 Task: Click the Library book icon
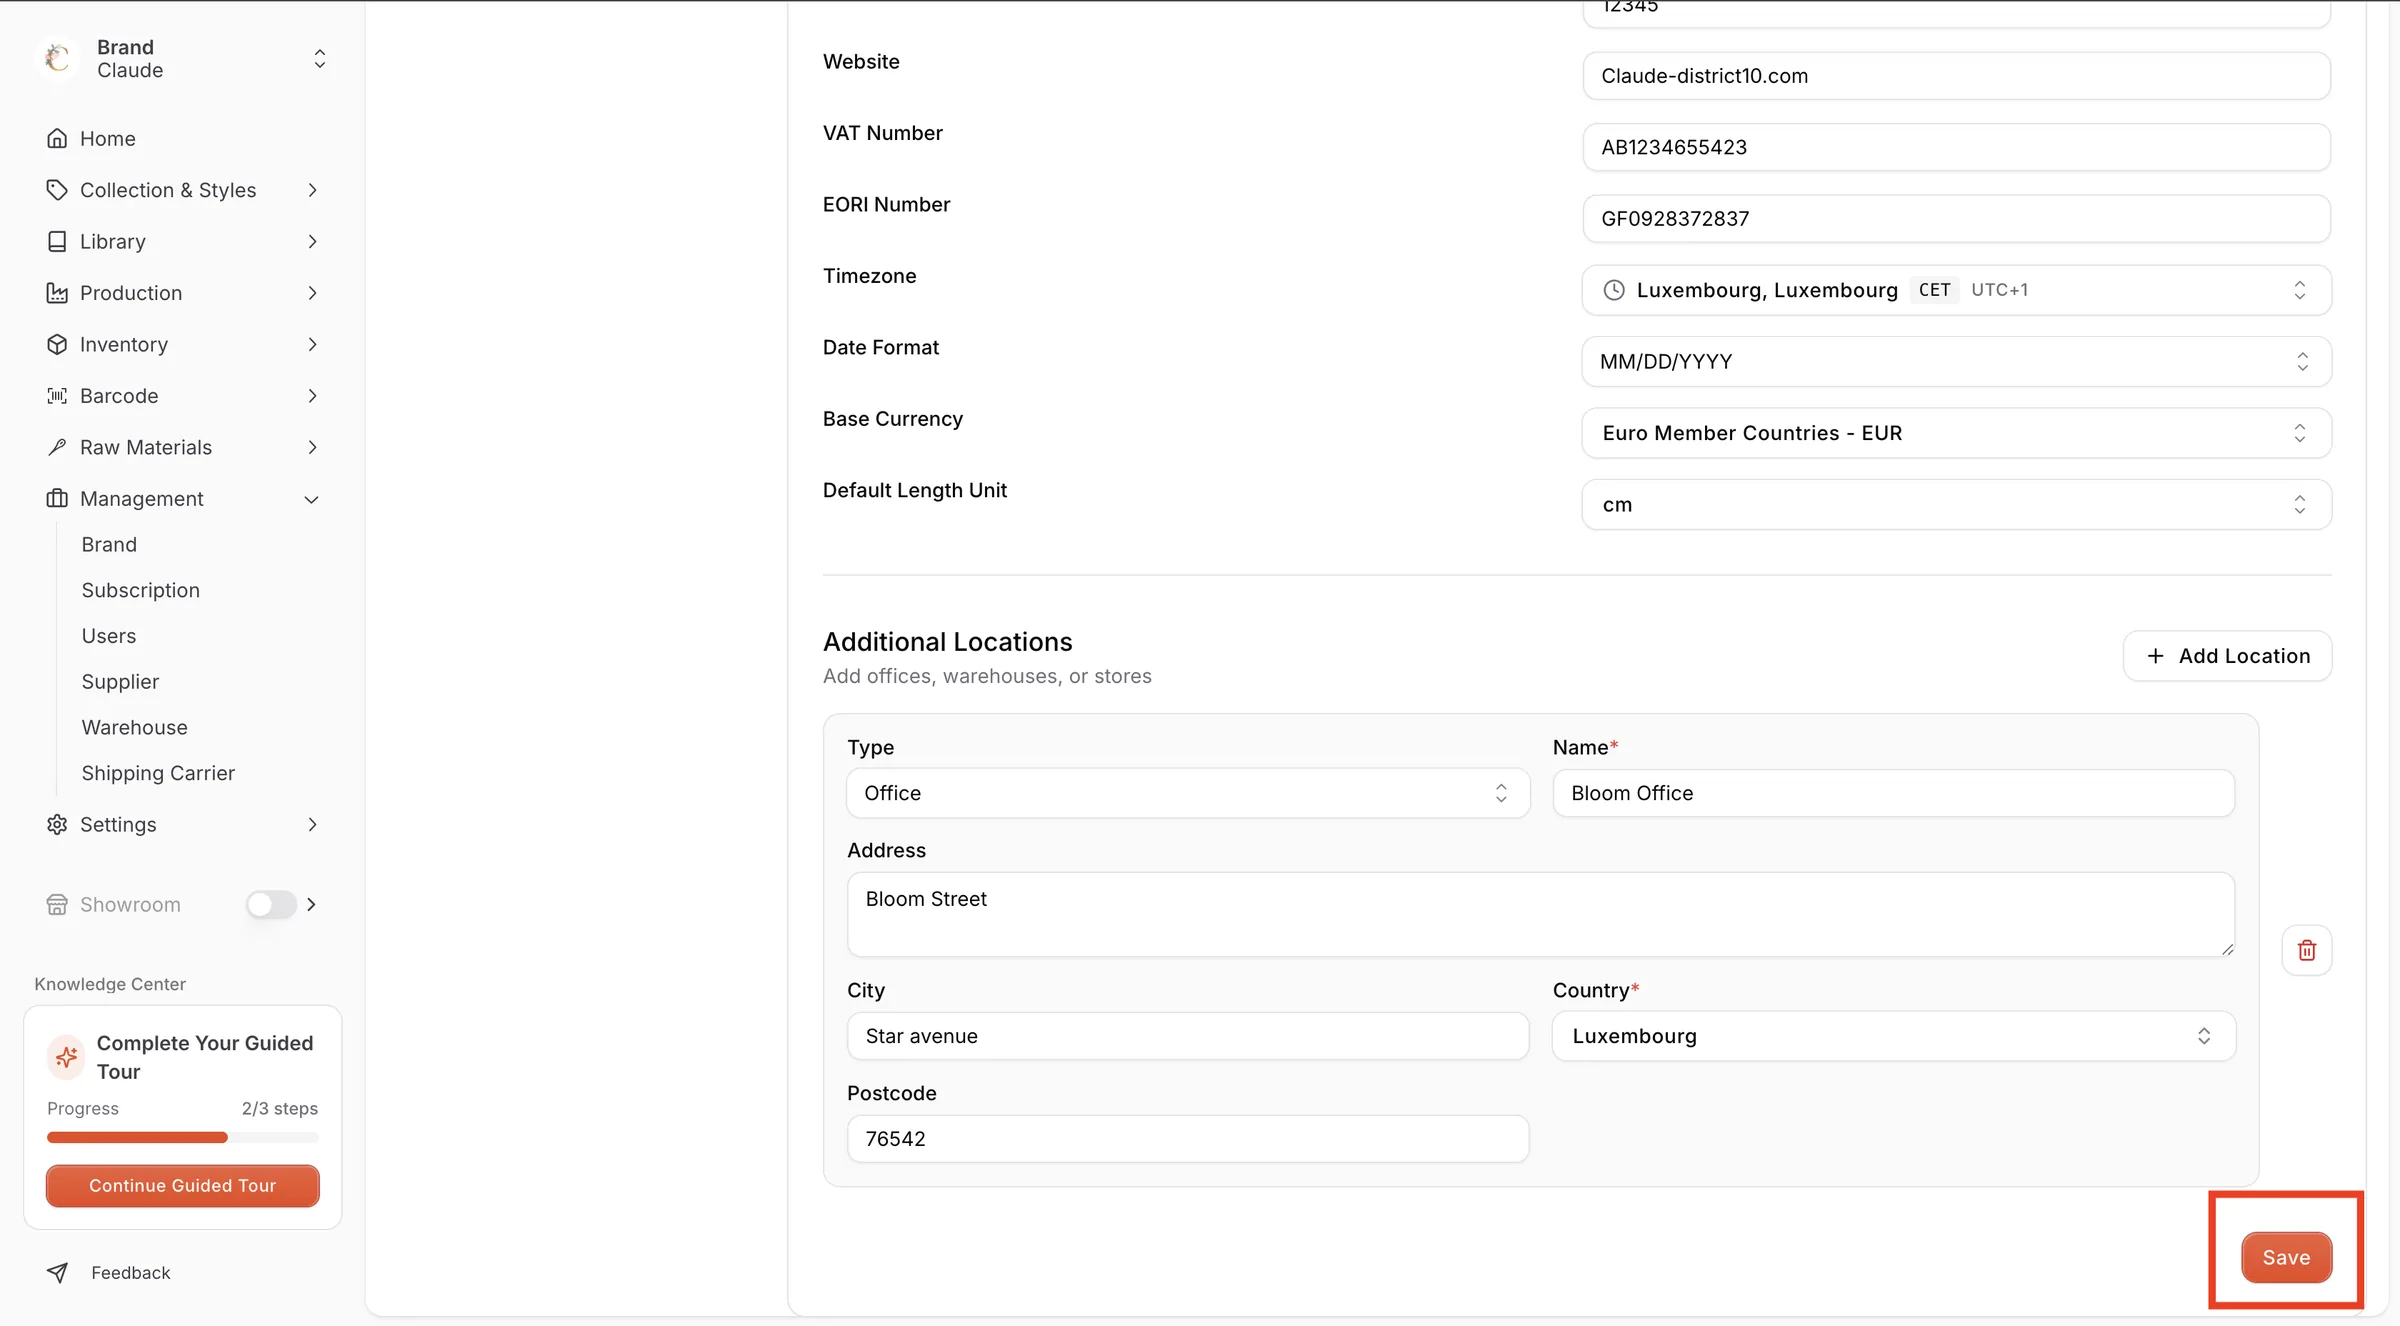coord(57,241)
